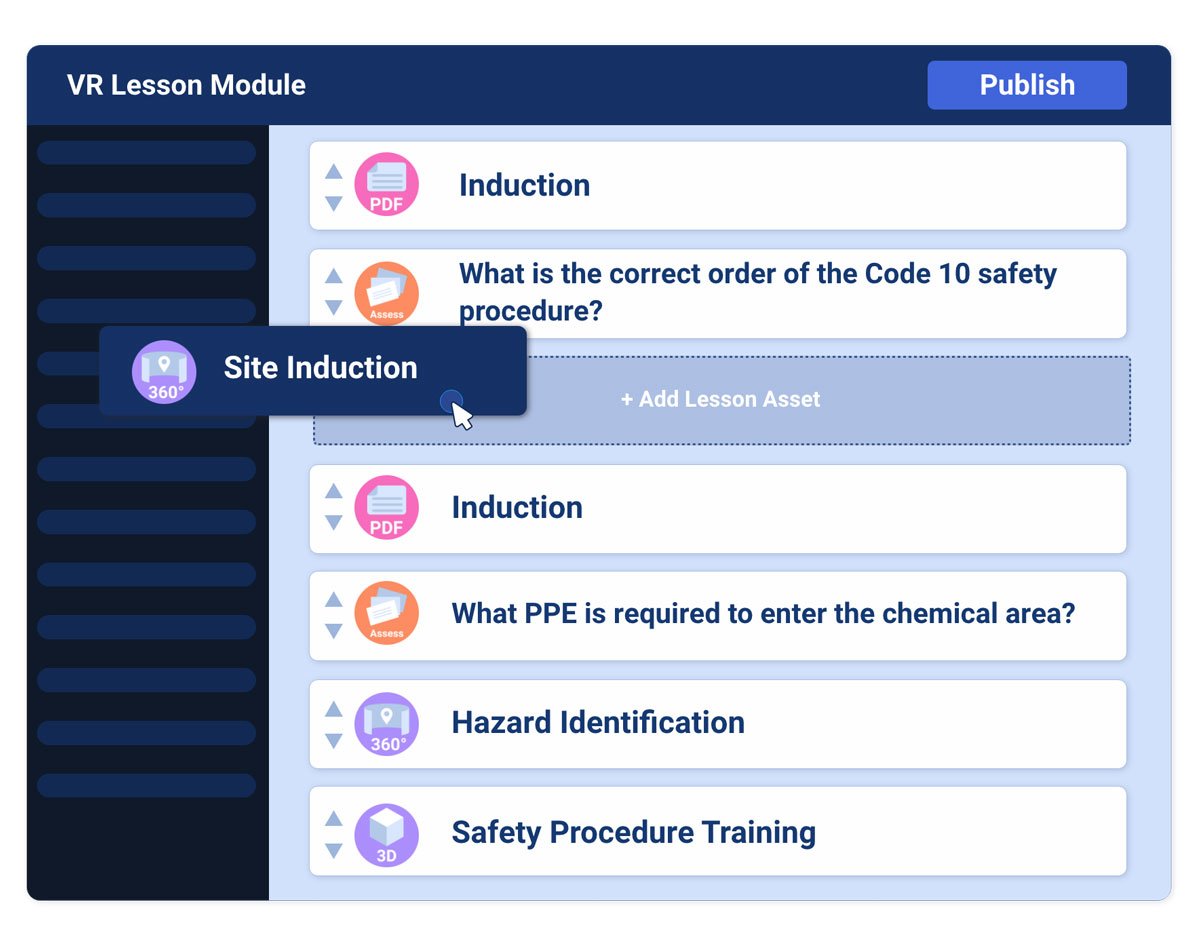The width and height of the screenshot is (1200, 947).
Task: Click the 3D cube icon for Safety Procedure Training
Action: click(x=386, y=834)
